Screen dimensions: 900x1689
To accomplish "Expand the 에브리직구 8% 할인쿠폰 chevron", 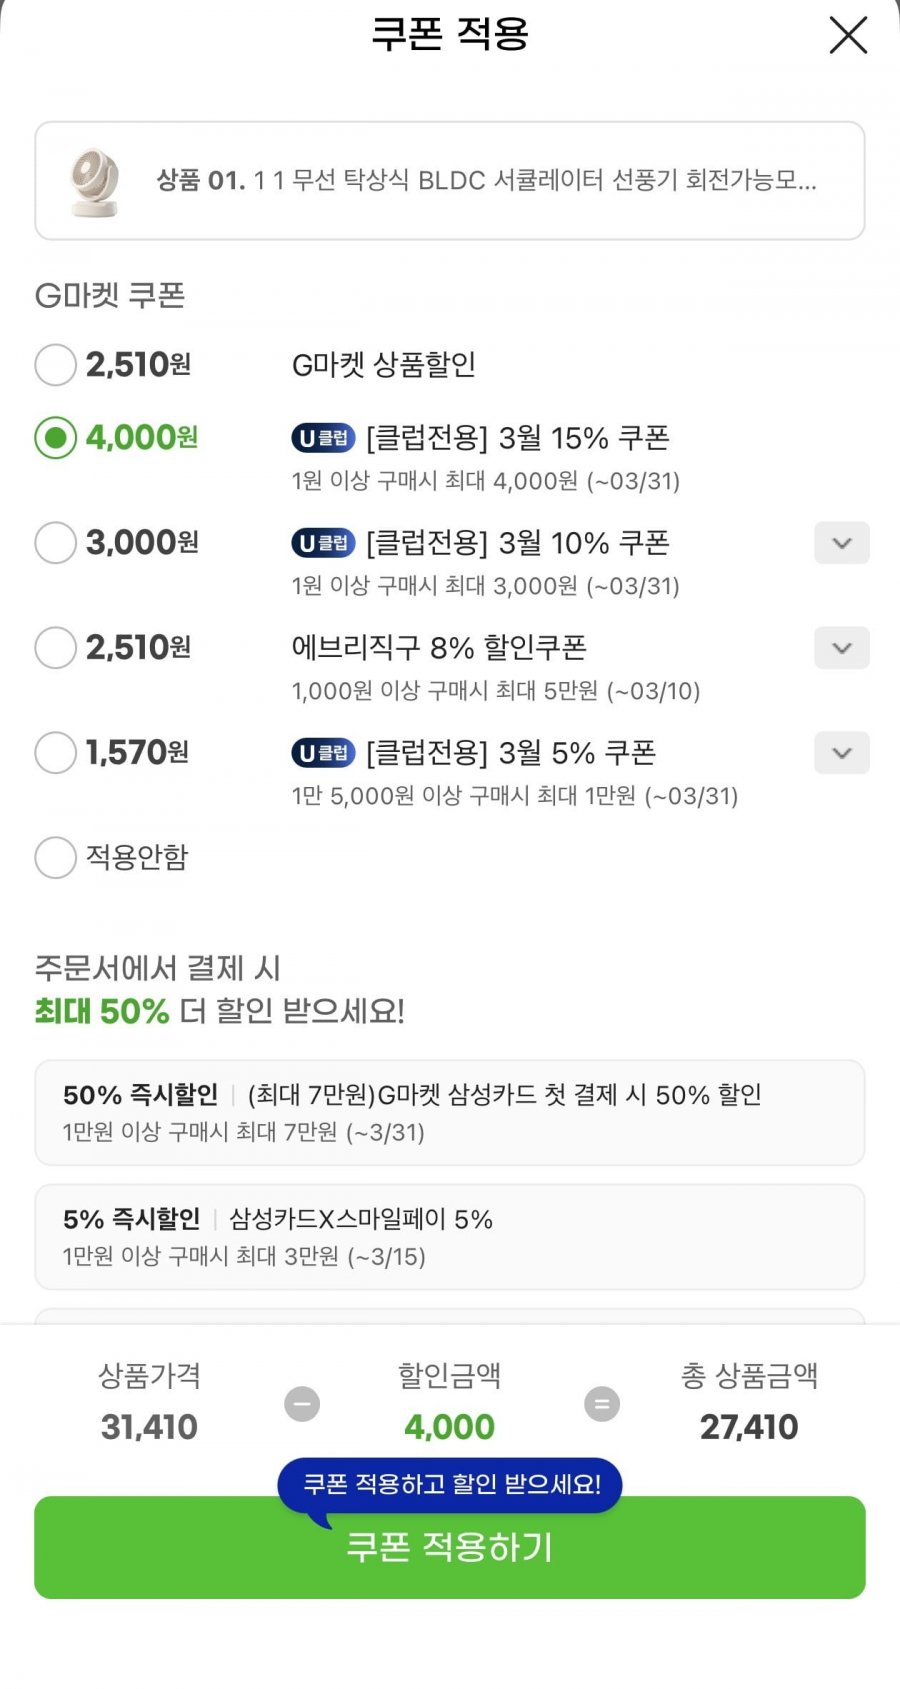I will [842, 648].
